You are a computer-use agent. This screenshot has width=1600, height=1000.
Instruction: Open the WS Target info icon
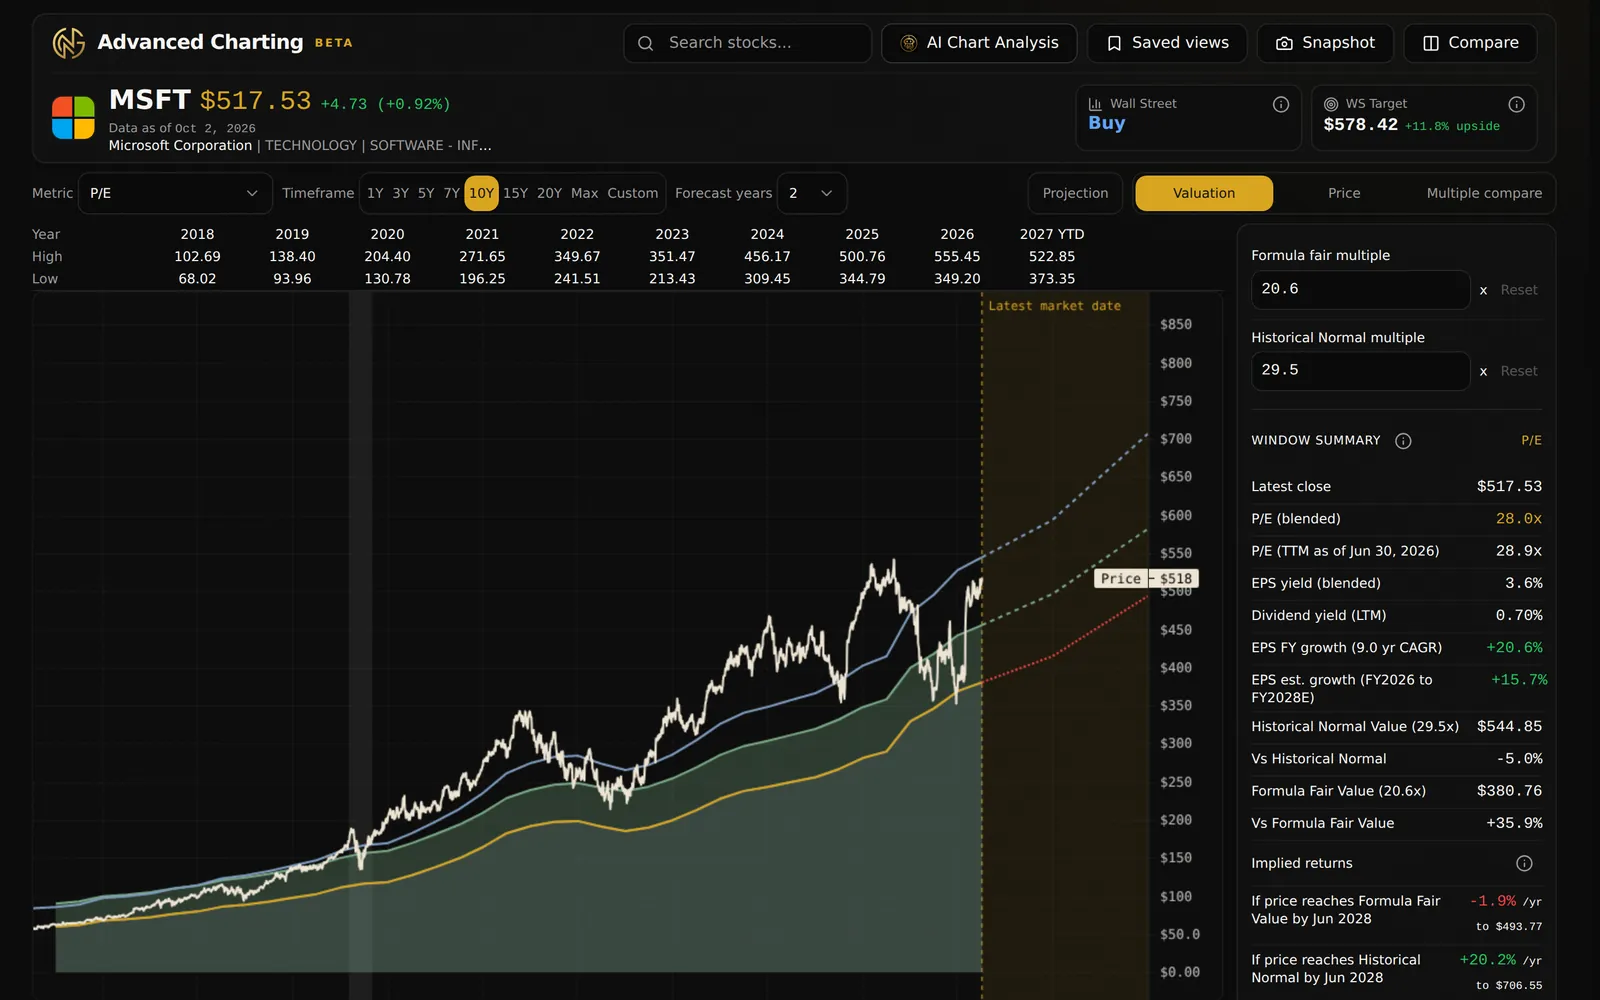click(x=1516, y=104)
